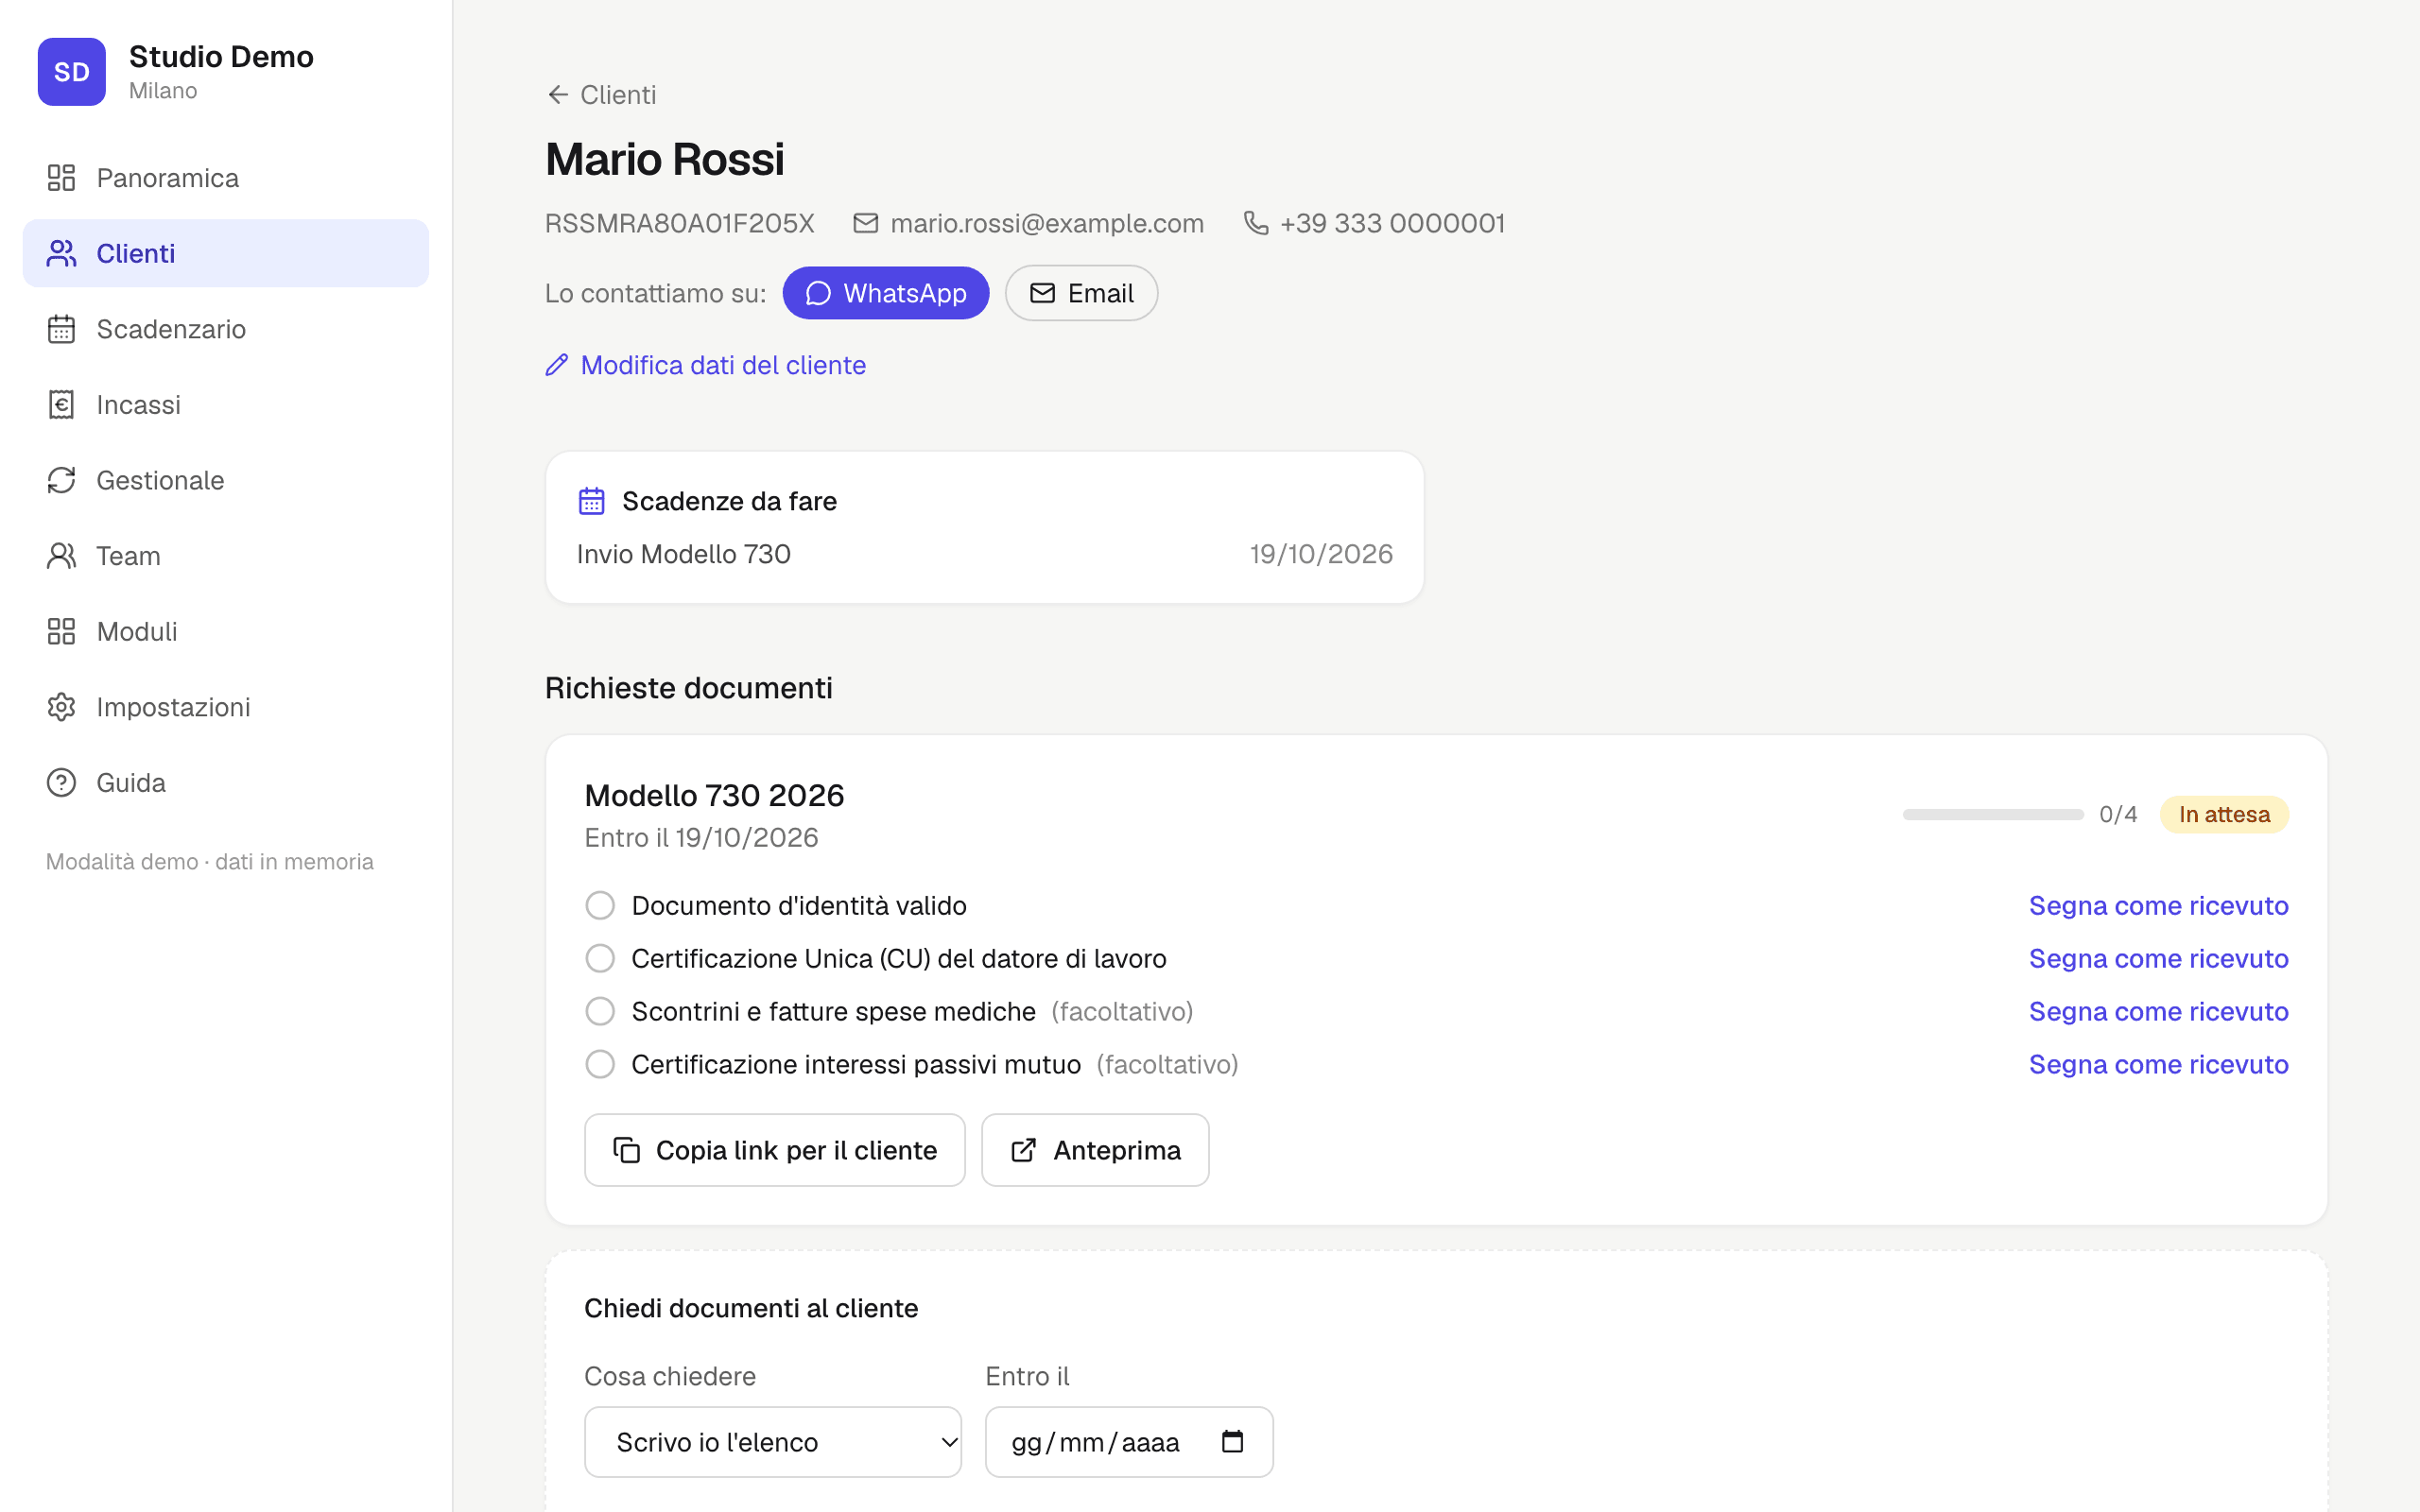This screenshot has width=2420, height=1512.
Task: Click the Invio Modello 730 deadline row
Action: 985,554
